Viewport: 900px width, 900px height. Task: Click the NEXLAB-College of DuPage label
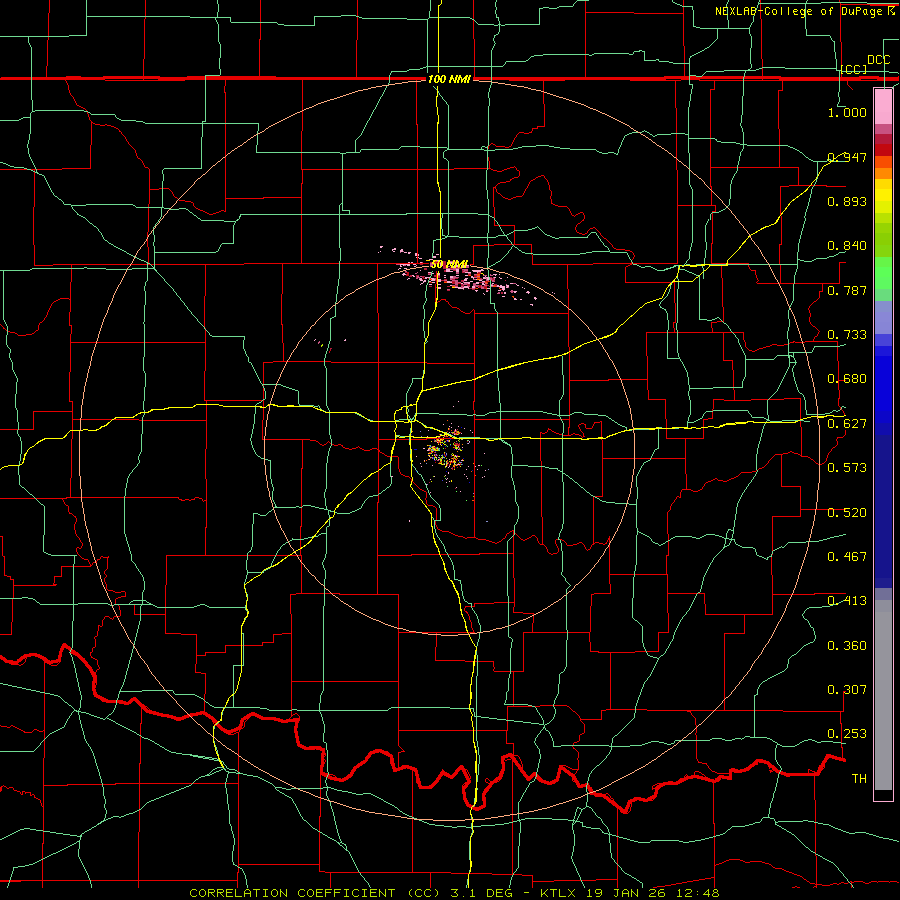pyautogui.click(x=804, y=11)
